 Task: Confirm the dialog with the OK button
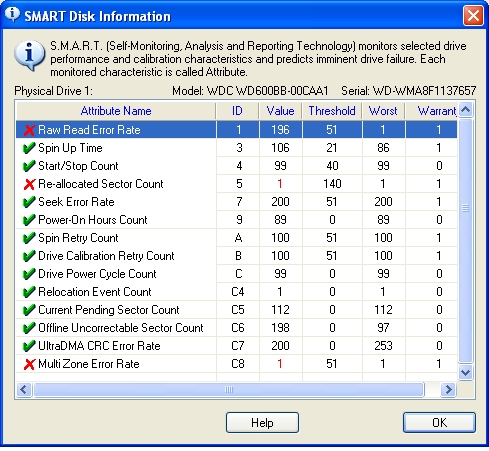439,423
